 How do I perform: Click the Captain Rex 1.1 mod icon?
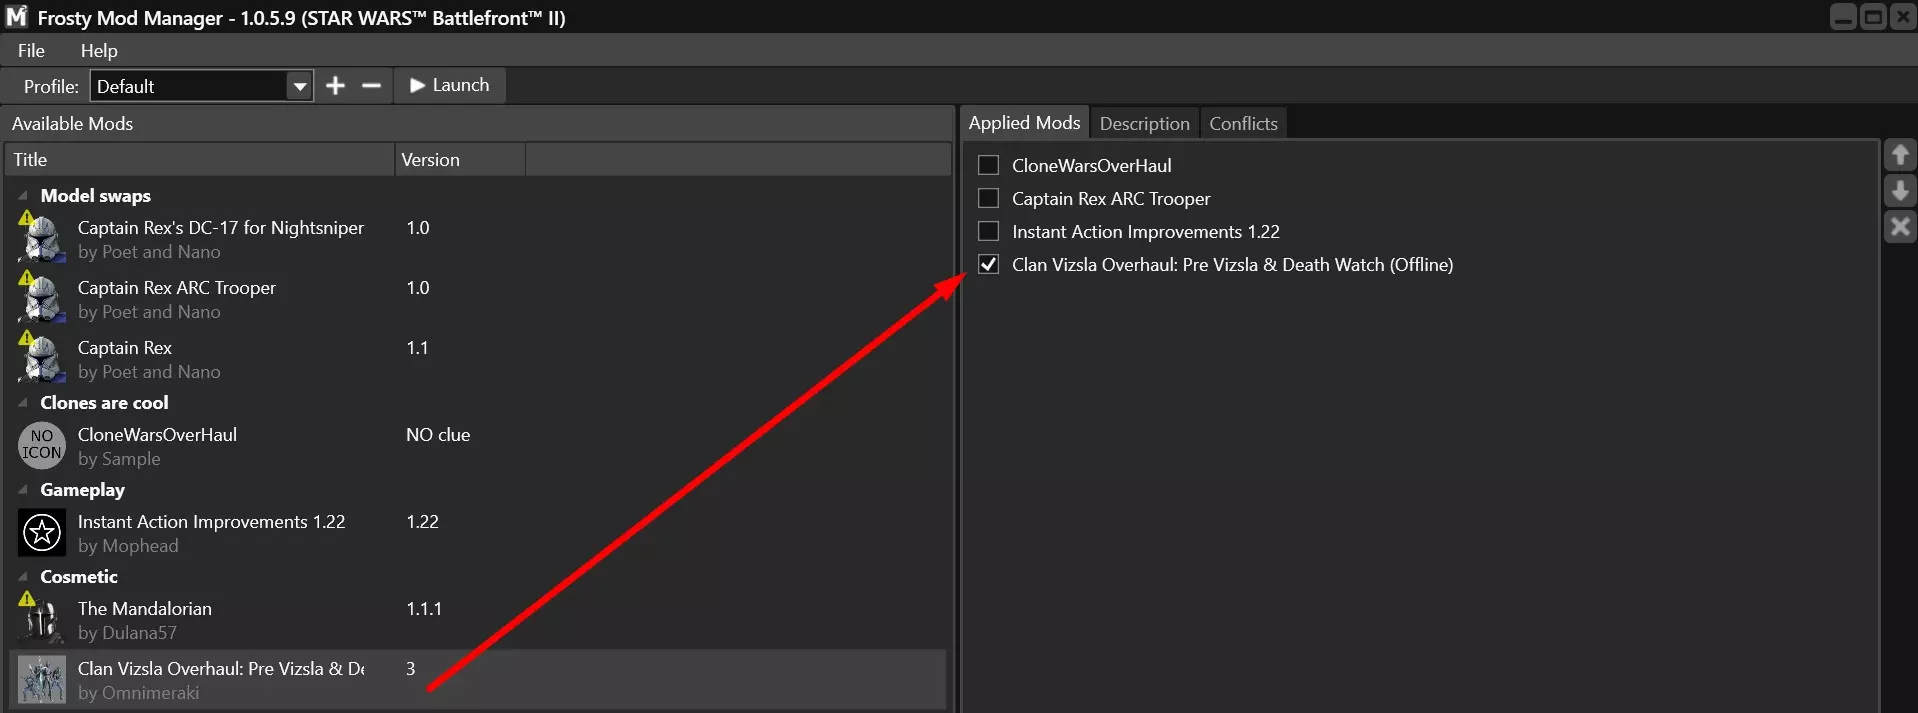point(42,359)
